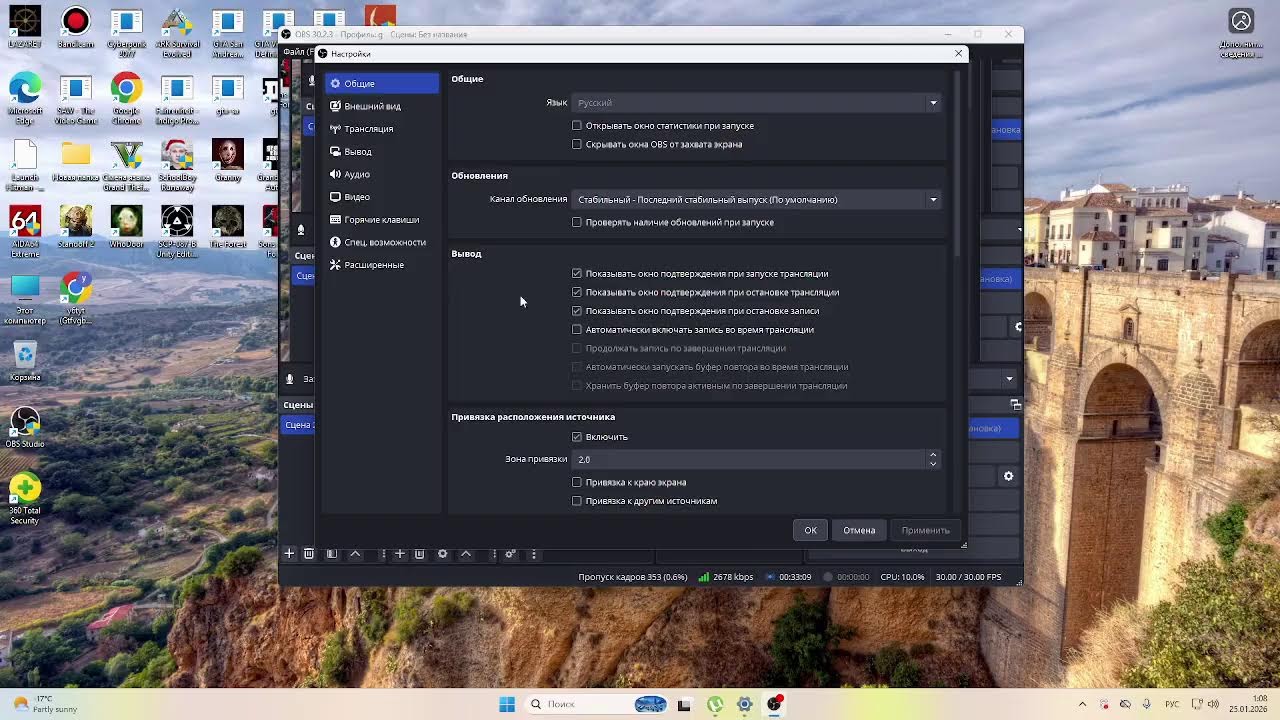The width and height of the screenshot is (1280, 720).
Task: Open Task View on the taskbar
Action: 684,704
